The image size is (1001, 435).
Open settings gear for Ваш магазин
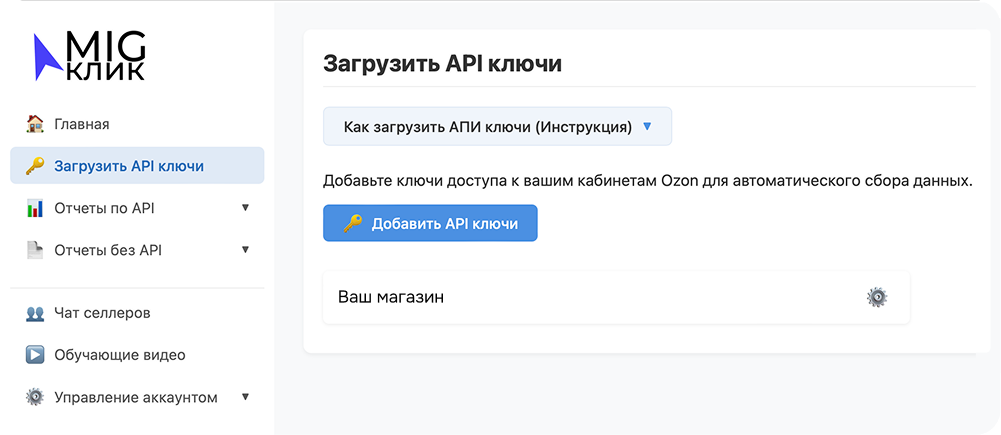[876, 297]
